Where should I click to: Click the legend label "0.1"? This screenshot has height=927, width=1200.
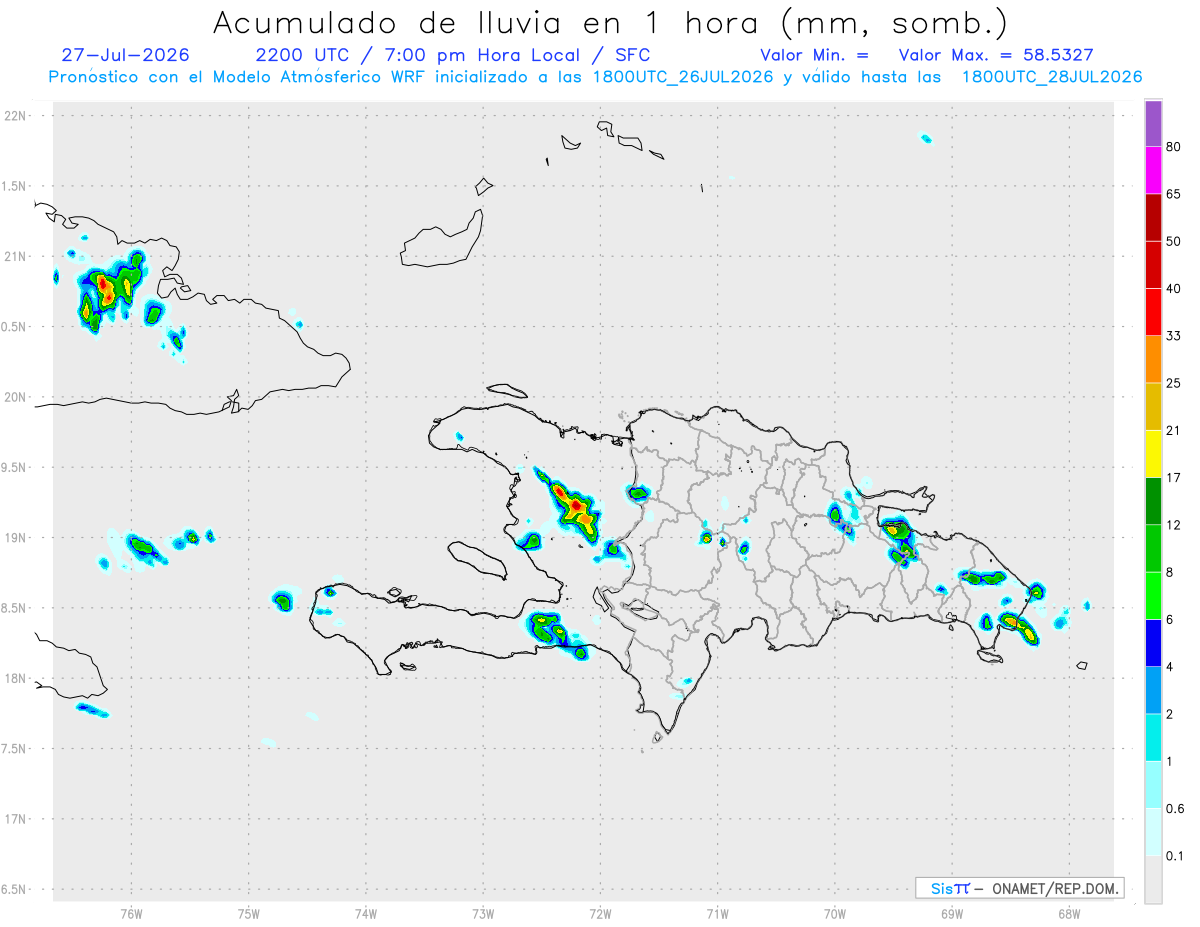(x=1175, y=856)
